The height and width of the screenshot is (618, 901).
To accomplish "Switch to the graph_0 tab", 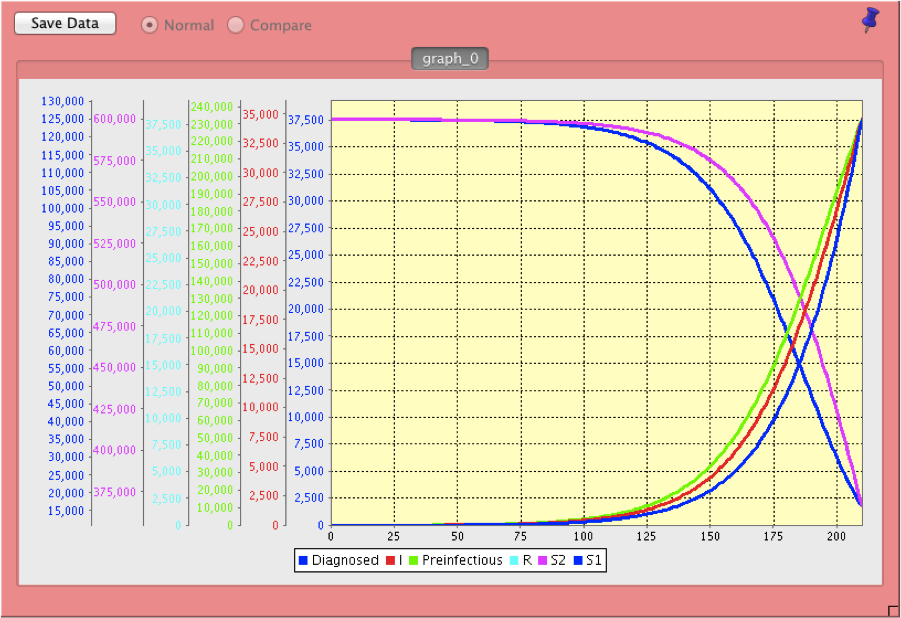I will [x=450, y=58].
